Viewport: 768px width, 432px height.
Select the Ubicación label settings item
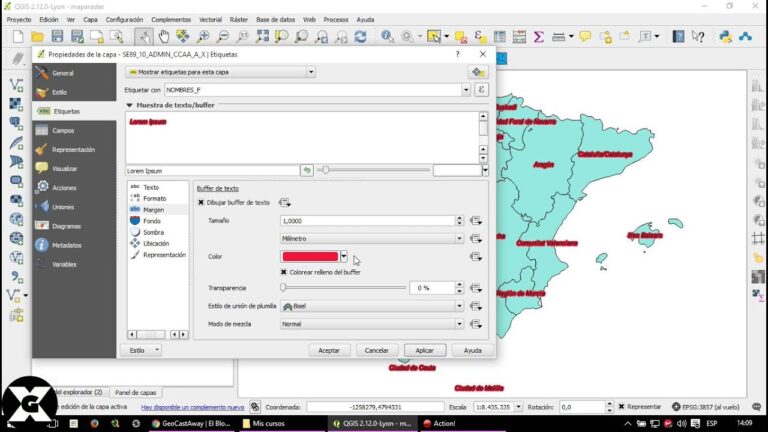158,243
